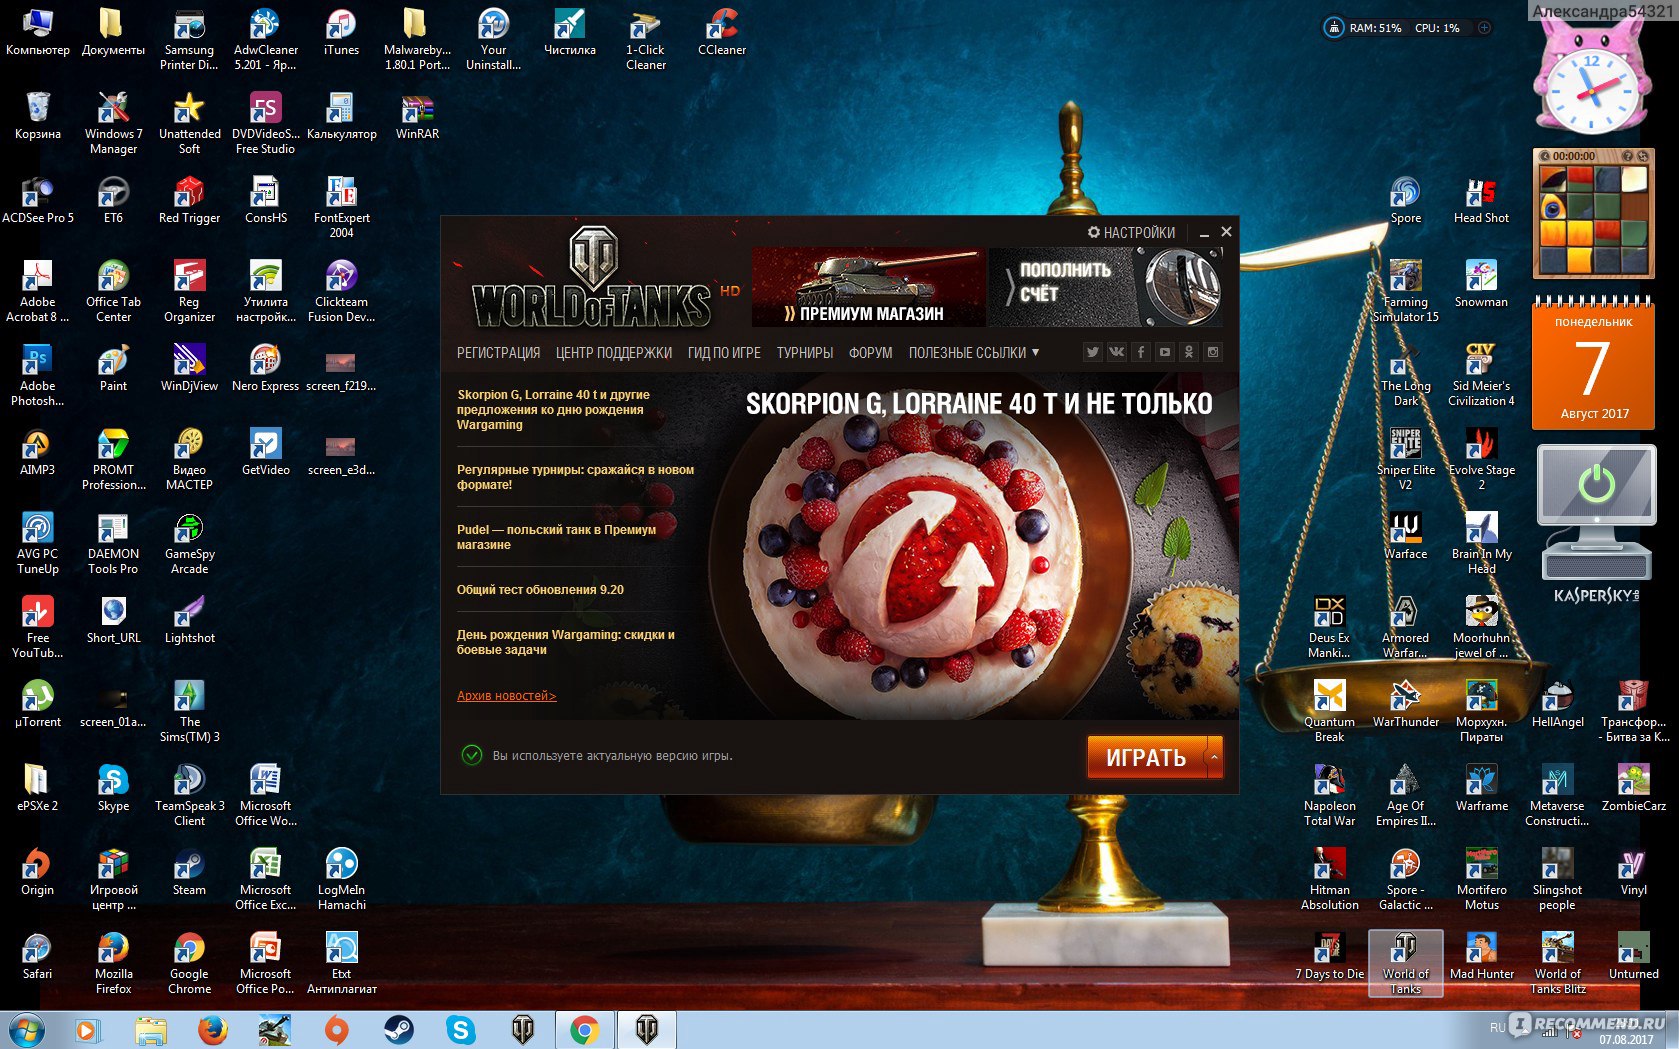Image resolution: width=1679 pixels, height=1049 pixels.
Task: Select the World of Tanks Blitz shortcut
Action: point(1557,963)
